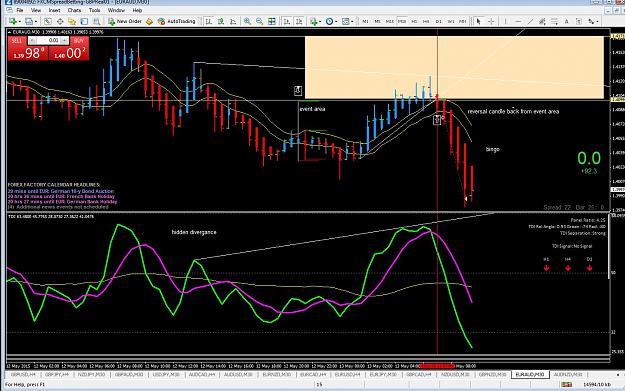Open the View menu

tap(36, 10)
